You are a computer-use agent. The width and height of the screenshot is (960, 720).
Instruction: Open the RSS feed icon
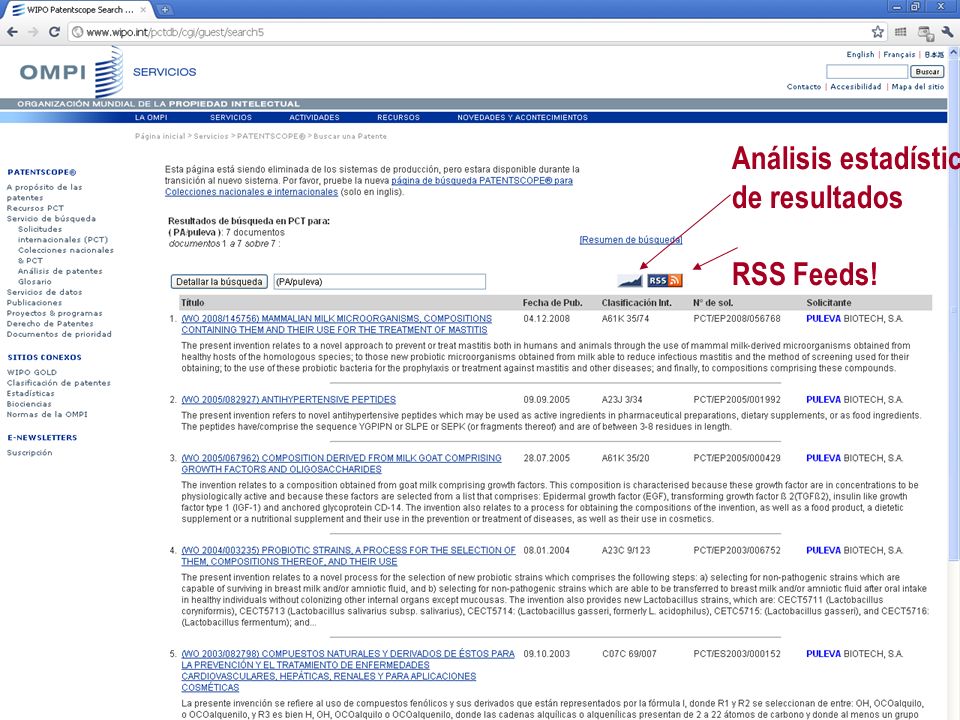[x=665, y=280]
